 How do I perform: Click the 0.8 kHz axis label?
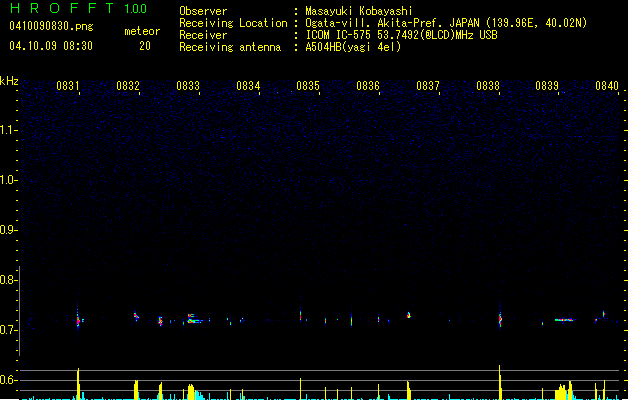[8, 280]
